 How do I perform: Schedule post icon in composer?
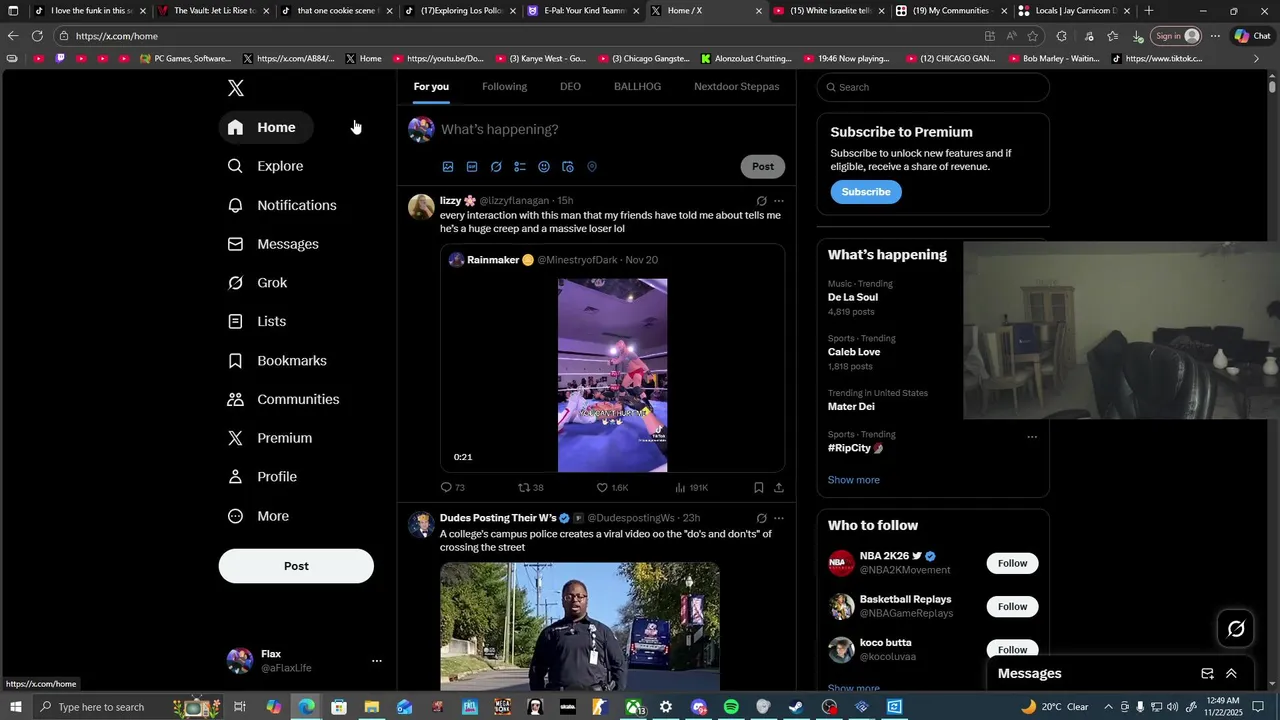[x=568, y=167]
